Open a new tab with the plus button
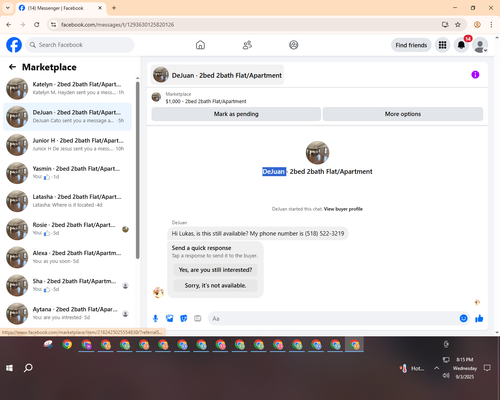 [114, 8]
